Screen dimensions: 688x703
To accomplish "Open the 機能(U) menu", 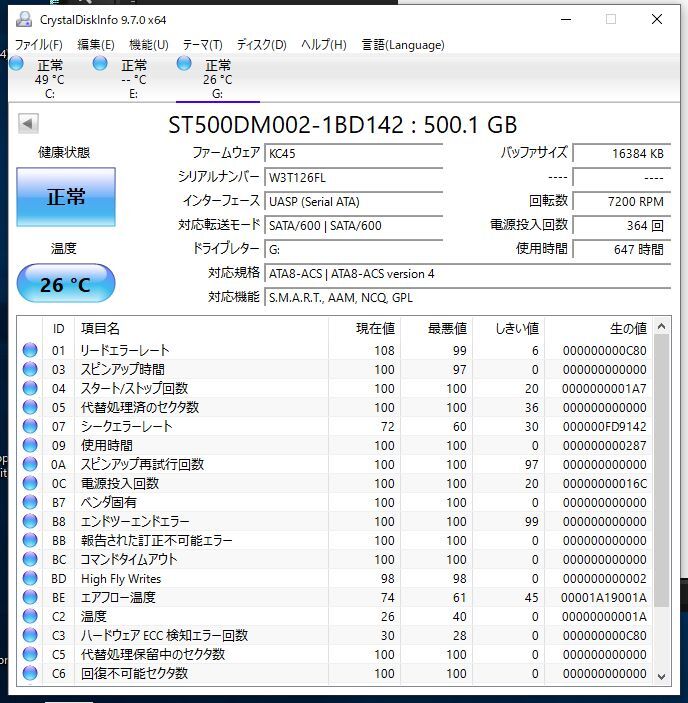I will (149, 45).
